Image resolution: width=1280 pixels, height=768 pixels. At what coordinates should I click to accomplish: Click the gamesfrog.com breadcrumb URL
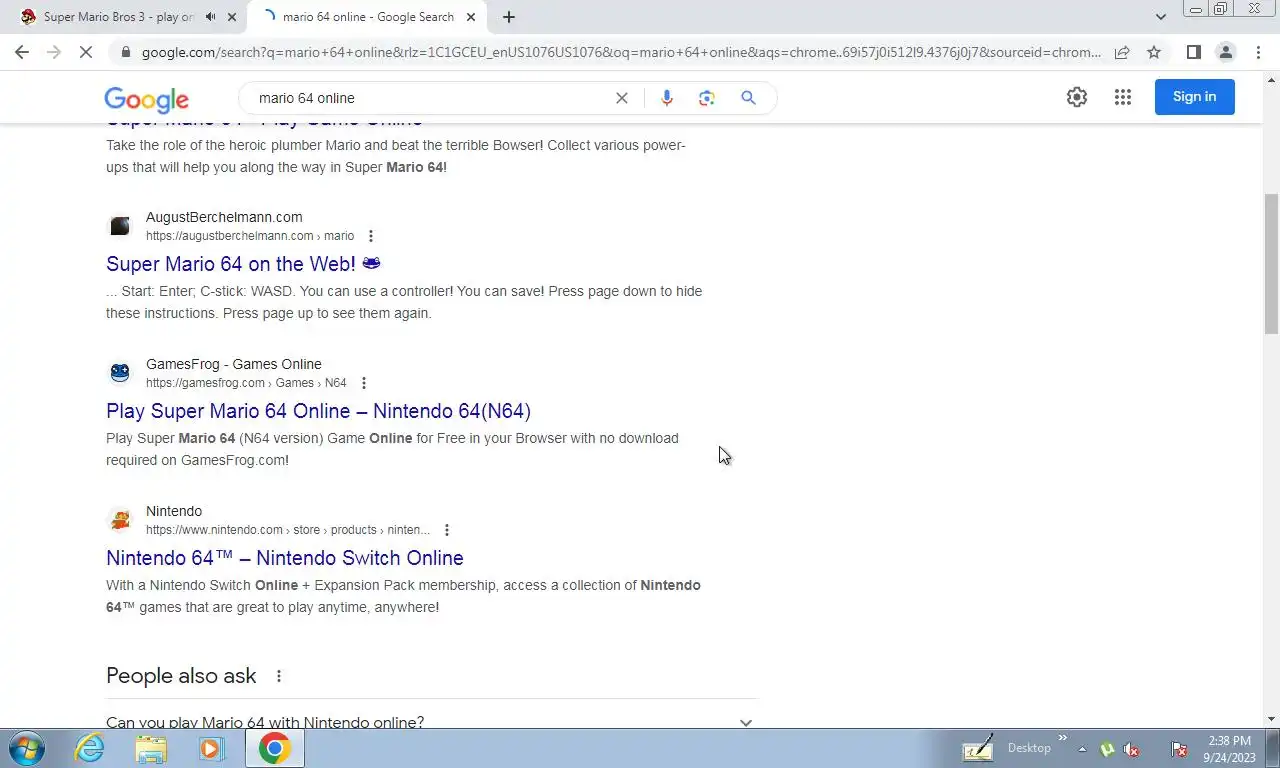click(x=246, y=383)
